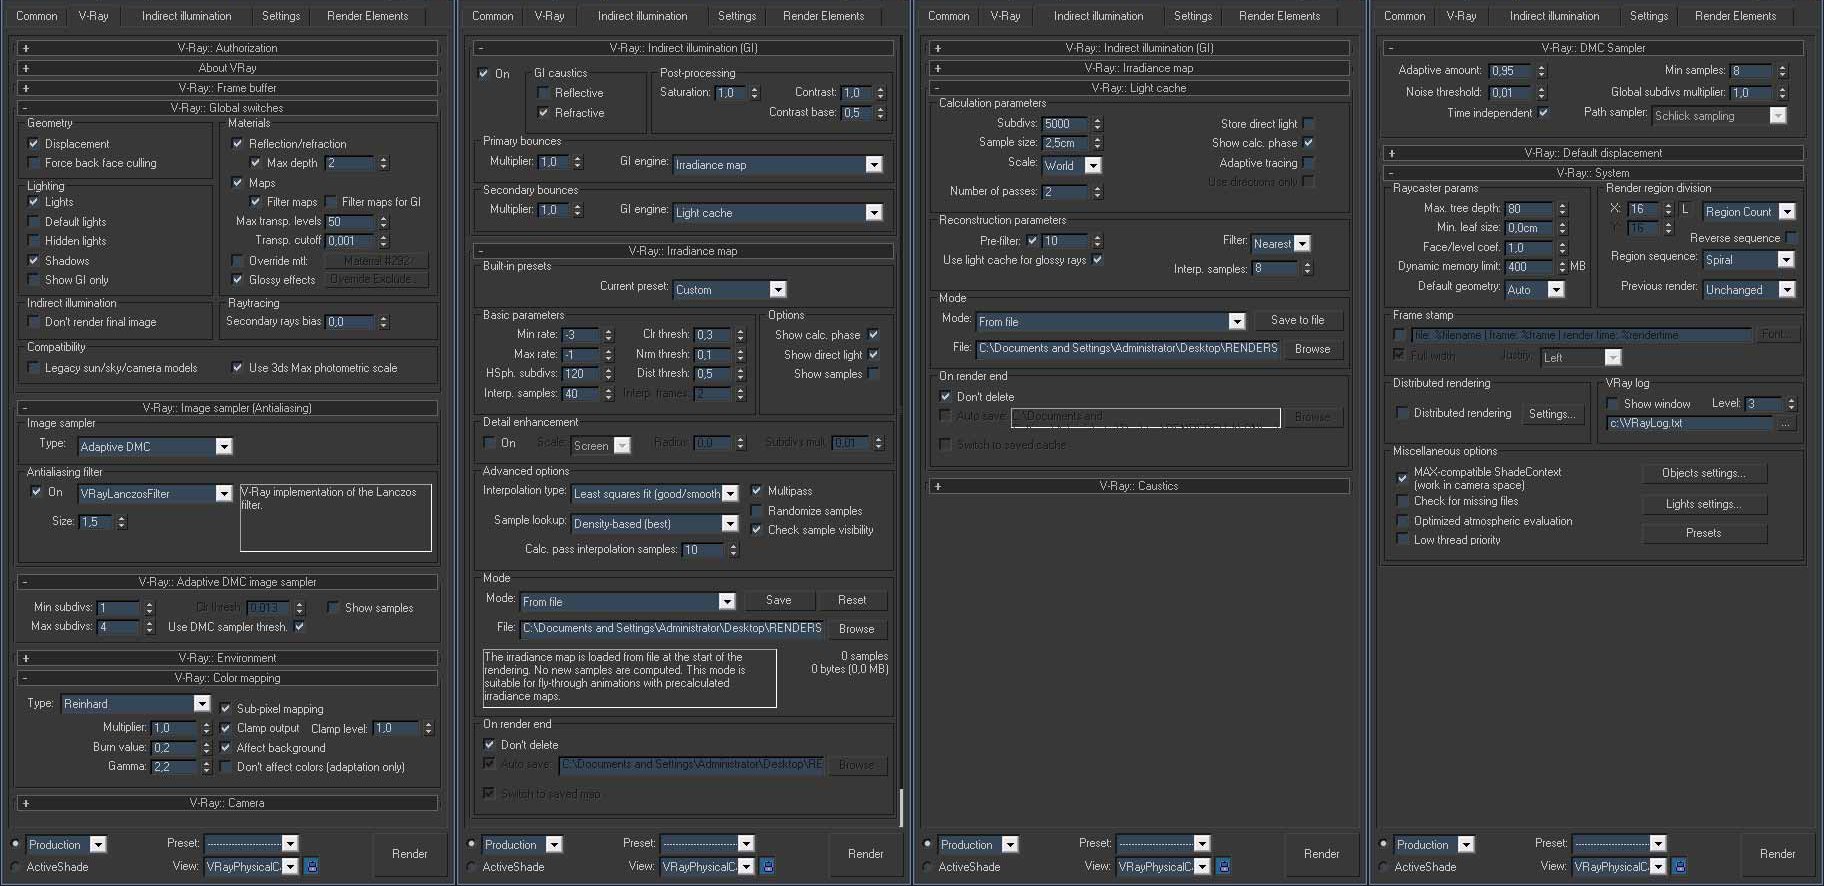
Task: Click Save to file in Light cache
Action: click(x=1298, y=320)
